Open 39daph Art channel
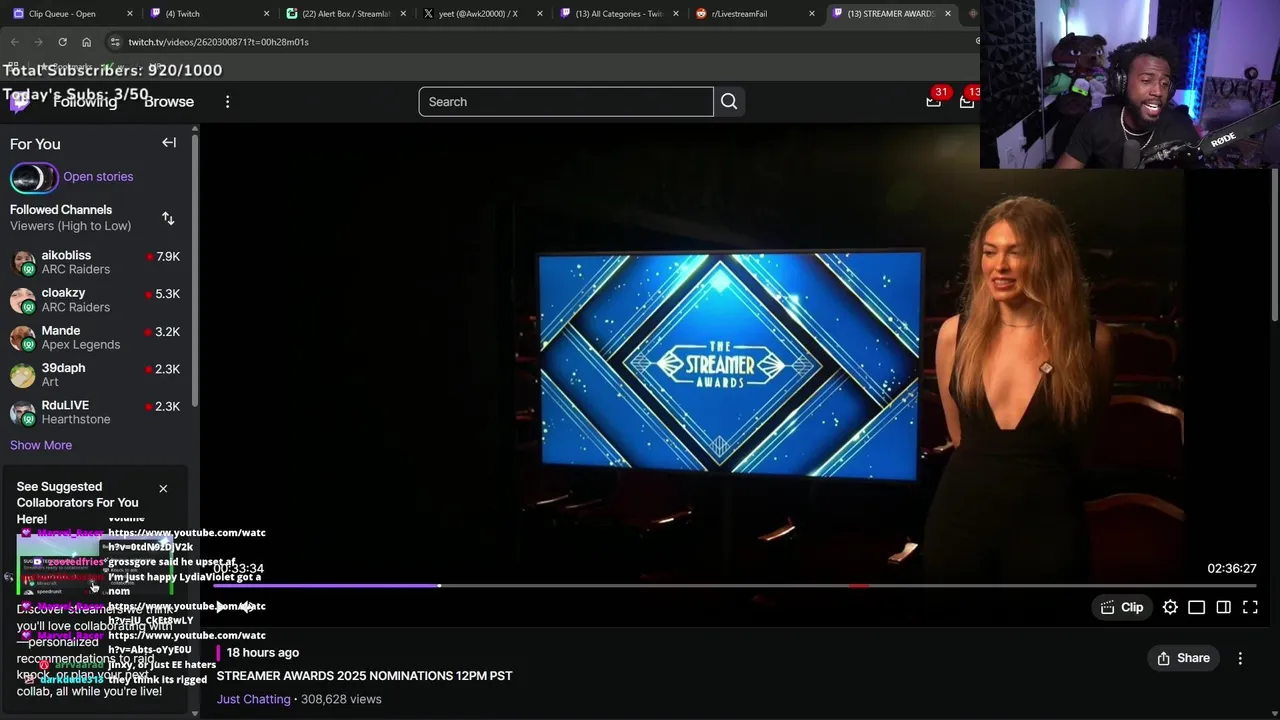 95,375
